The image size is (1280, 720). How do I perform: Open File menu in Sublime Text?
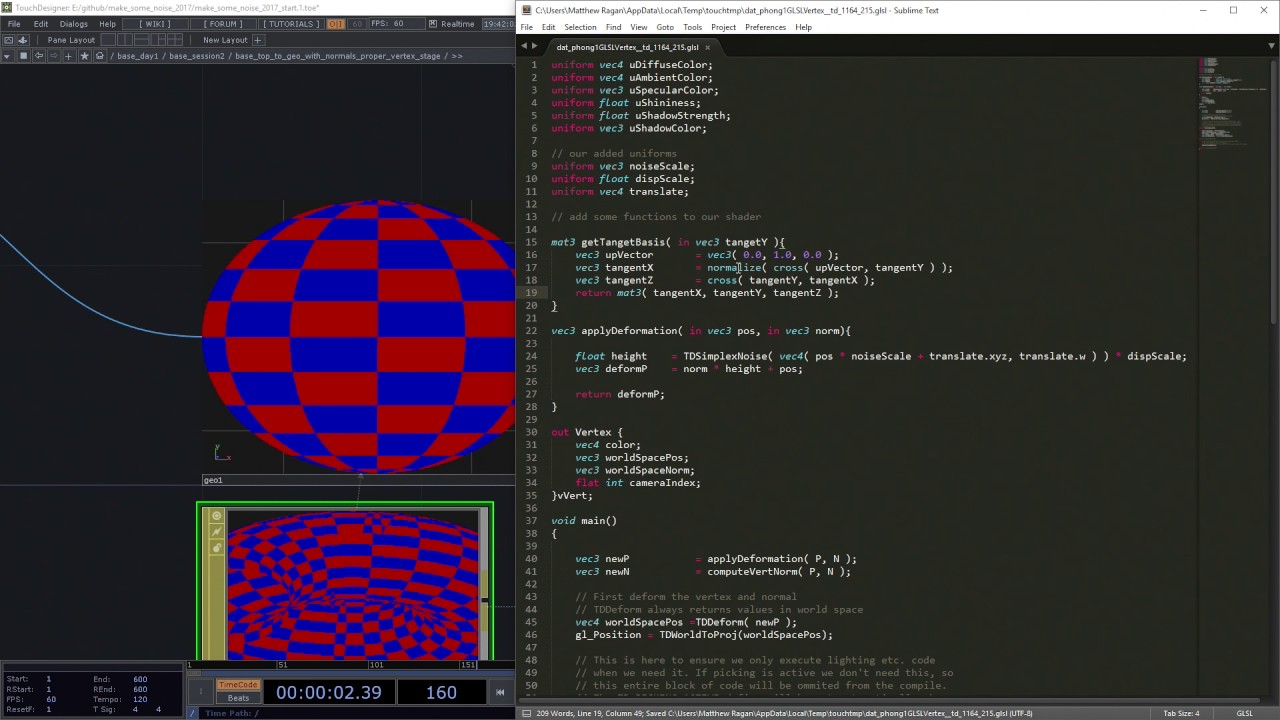point(526,27)
